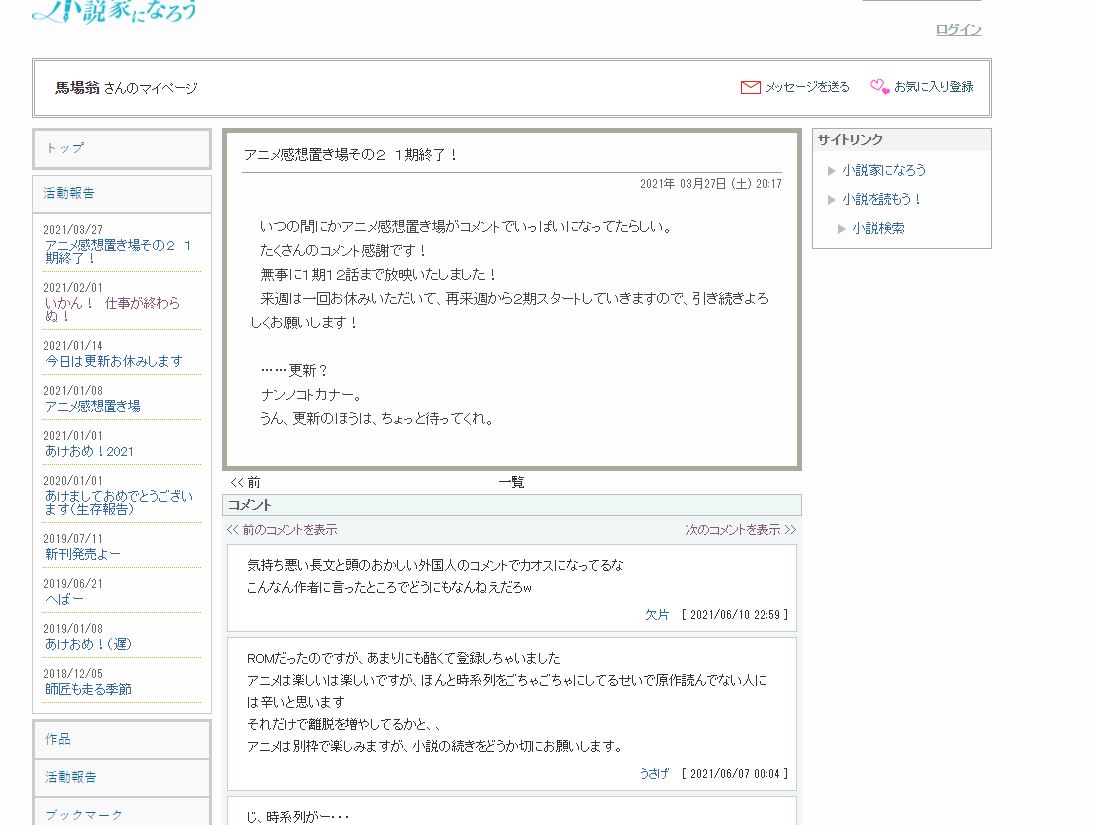The width and height of the screenshot is (1094, 825).
Task: Show previous comments via 前のコメントを表示
Action: (x=282, y=530)
